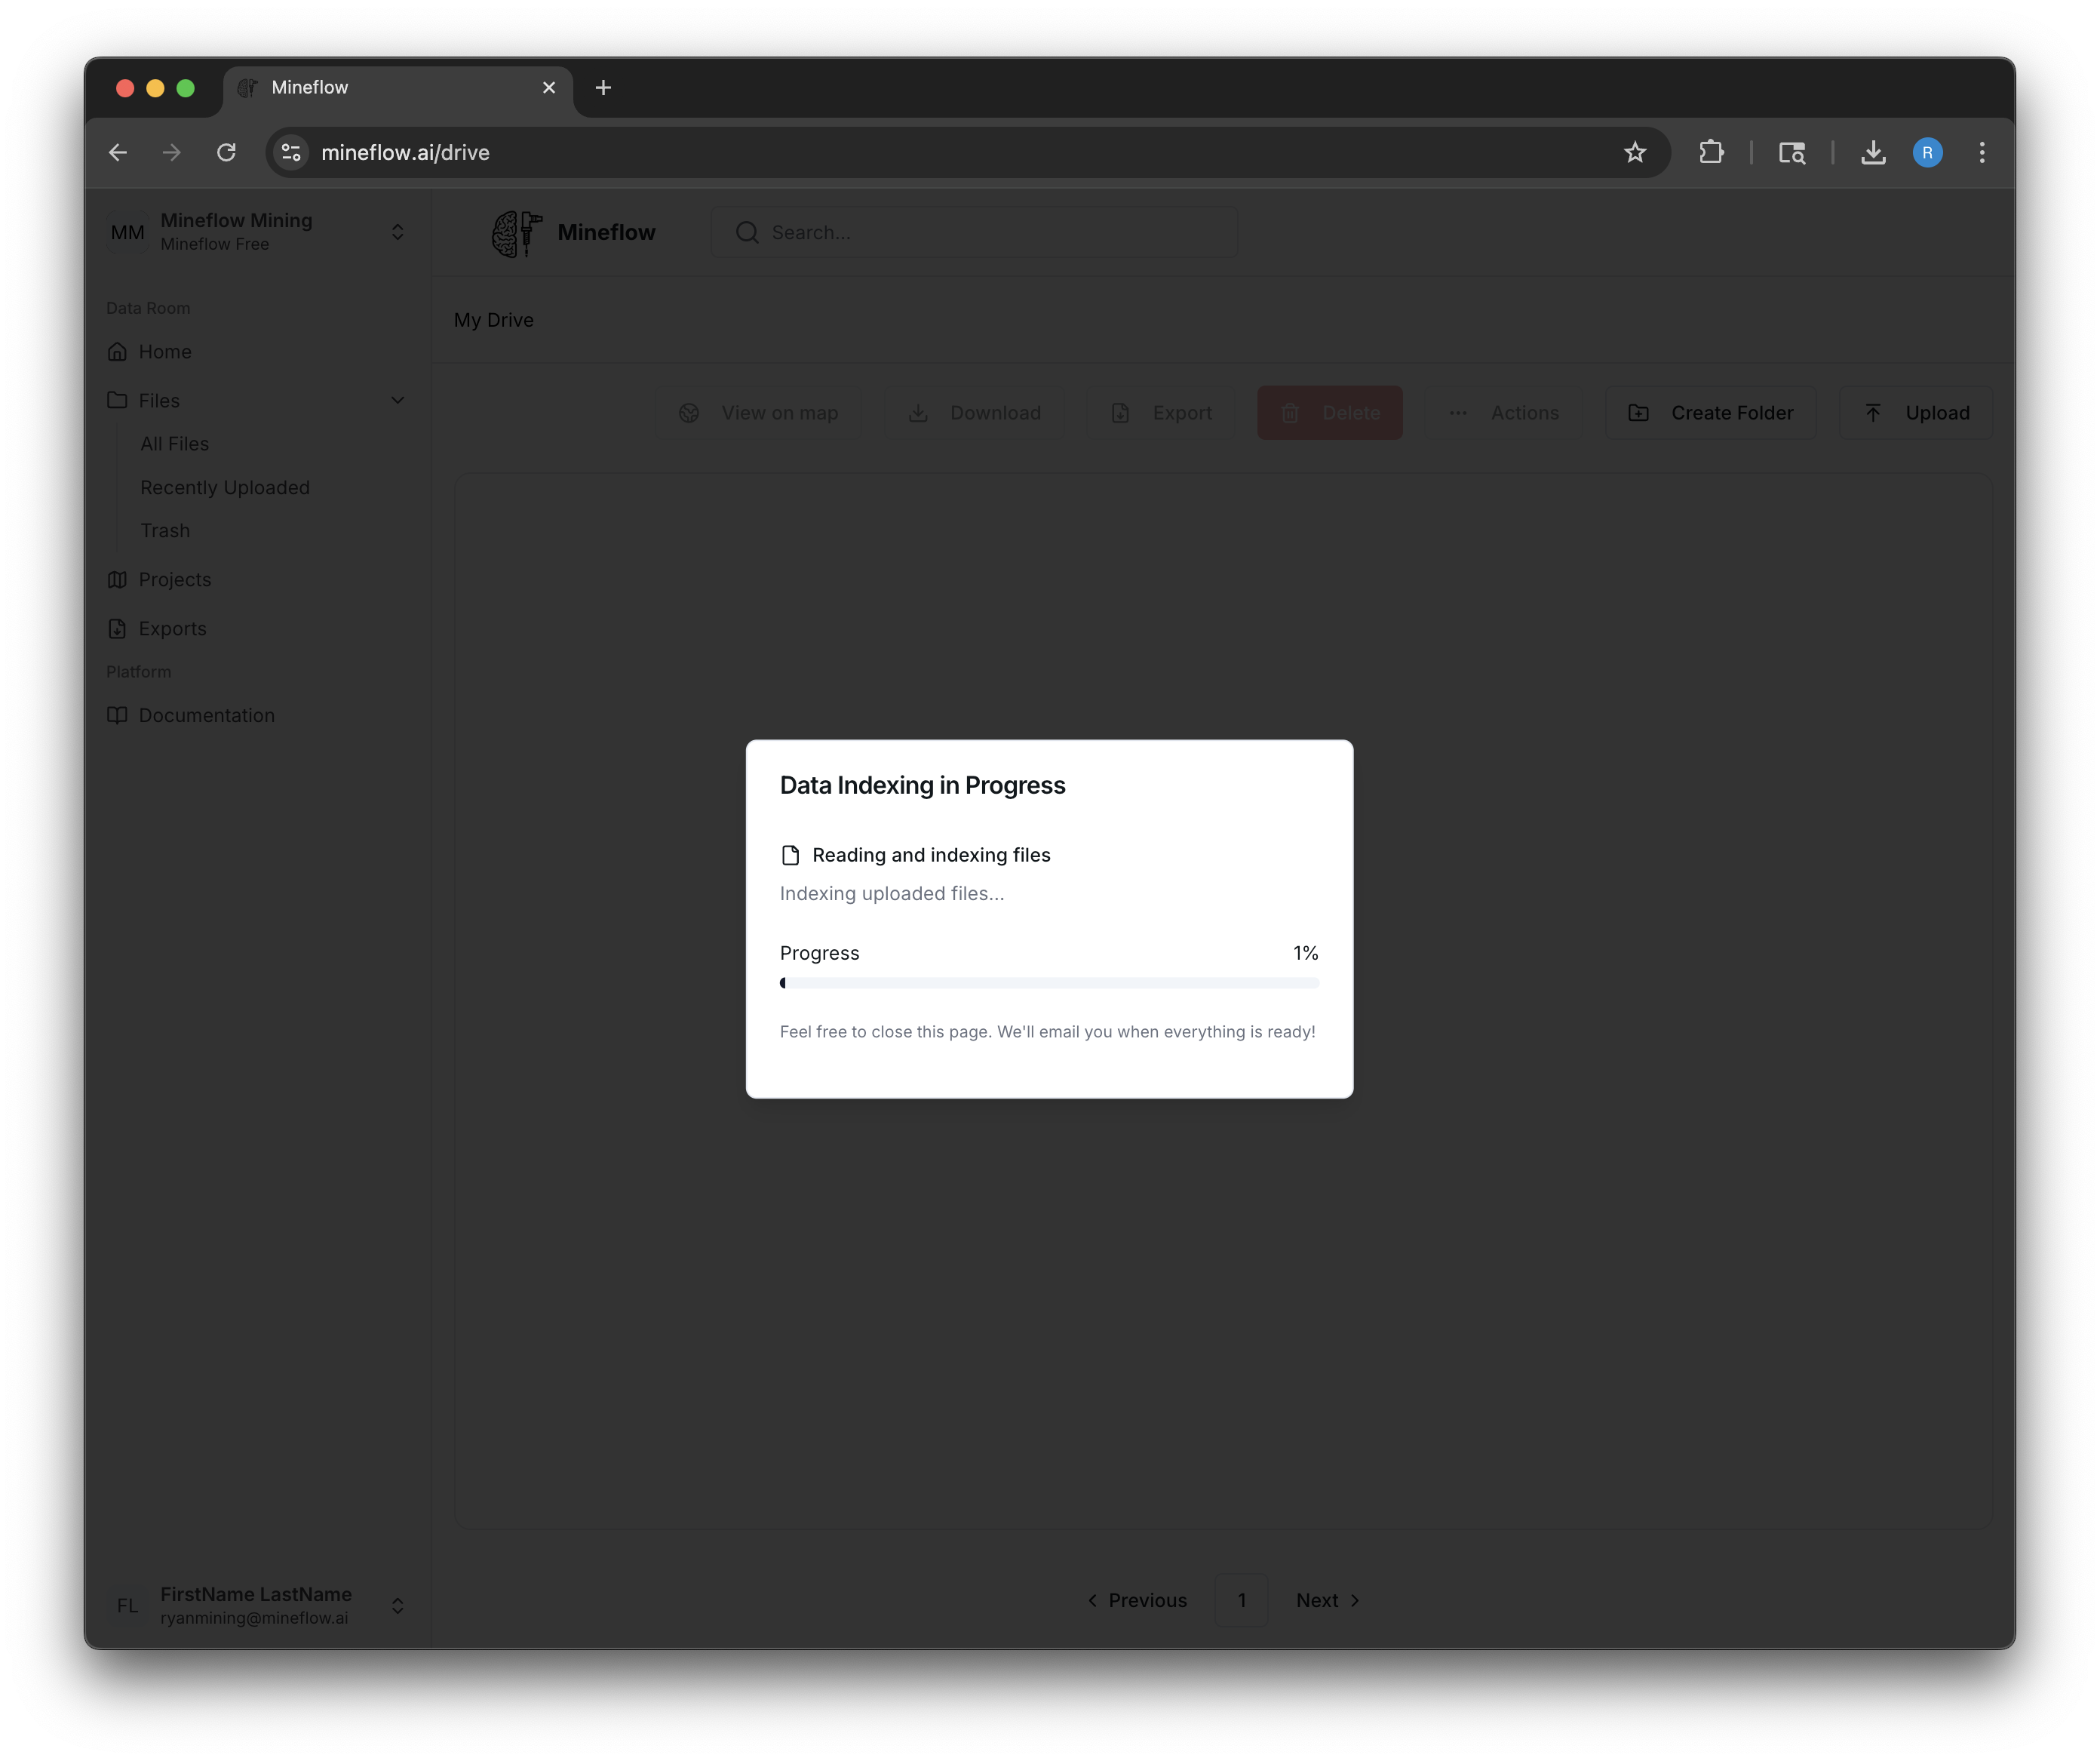Switch to the Recently Uploaded view
Screen dimensions: 2100x1761
point(225,487)
